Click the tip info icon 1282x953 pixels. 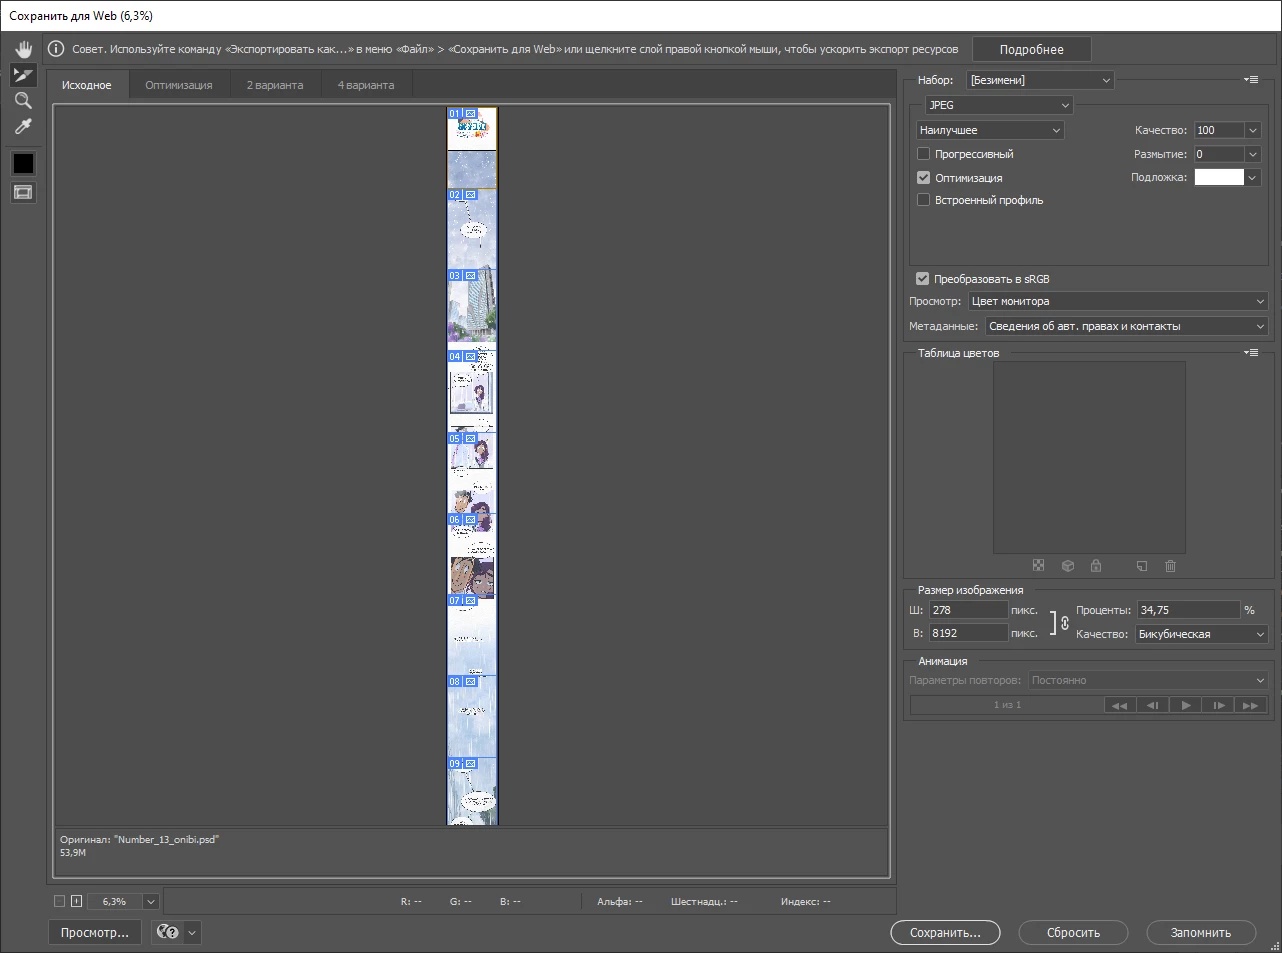coord(56,49)
